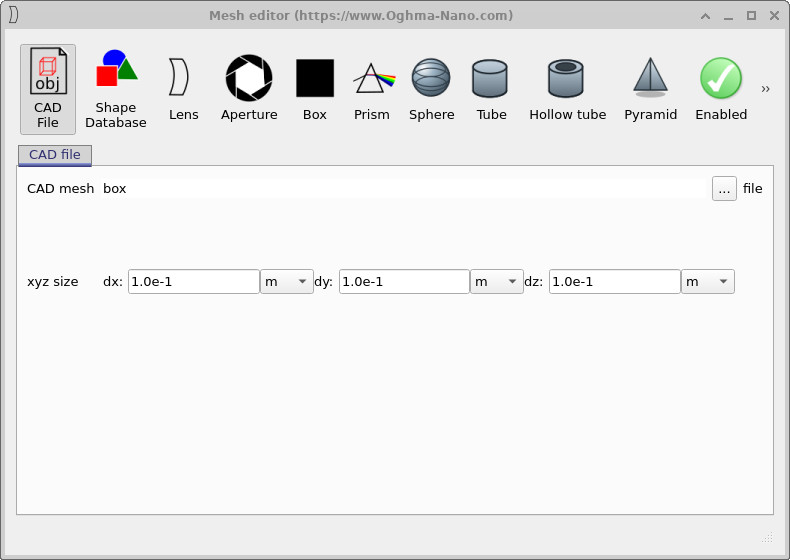Pick the Tube shape
The width and height of the screenshot is (790, 560).
coord(491,89)
